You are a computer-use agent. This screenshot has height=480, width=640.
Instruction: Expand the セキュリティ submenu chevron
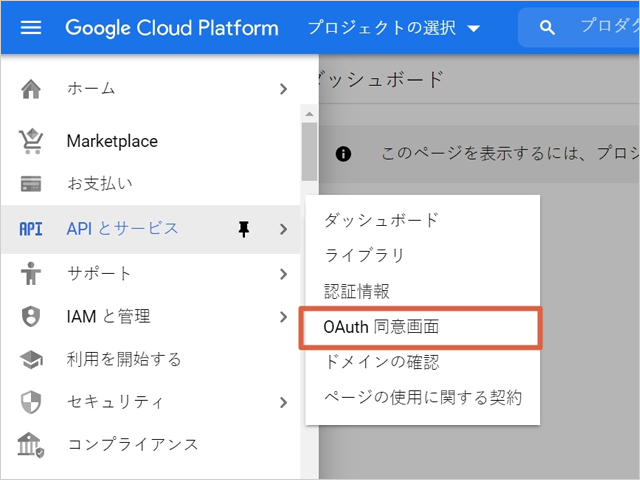point(284,402)
